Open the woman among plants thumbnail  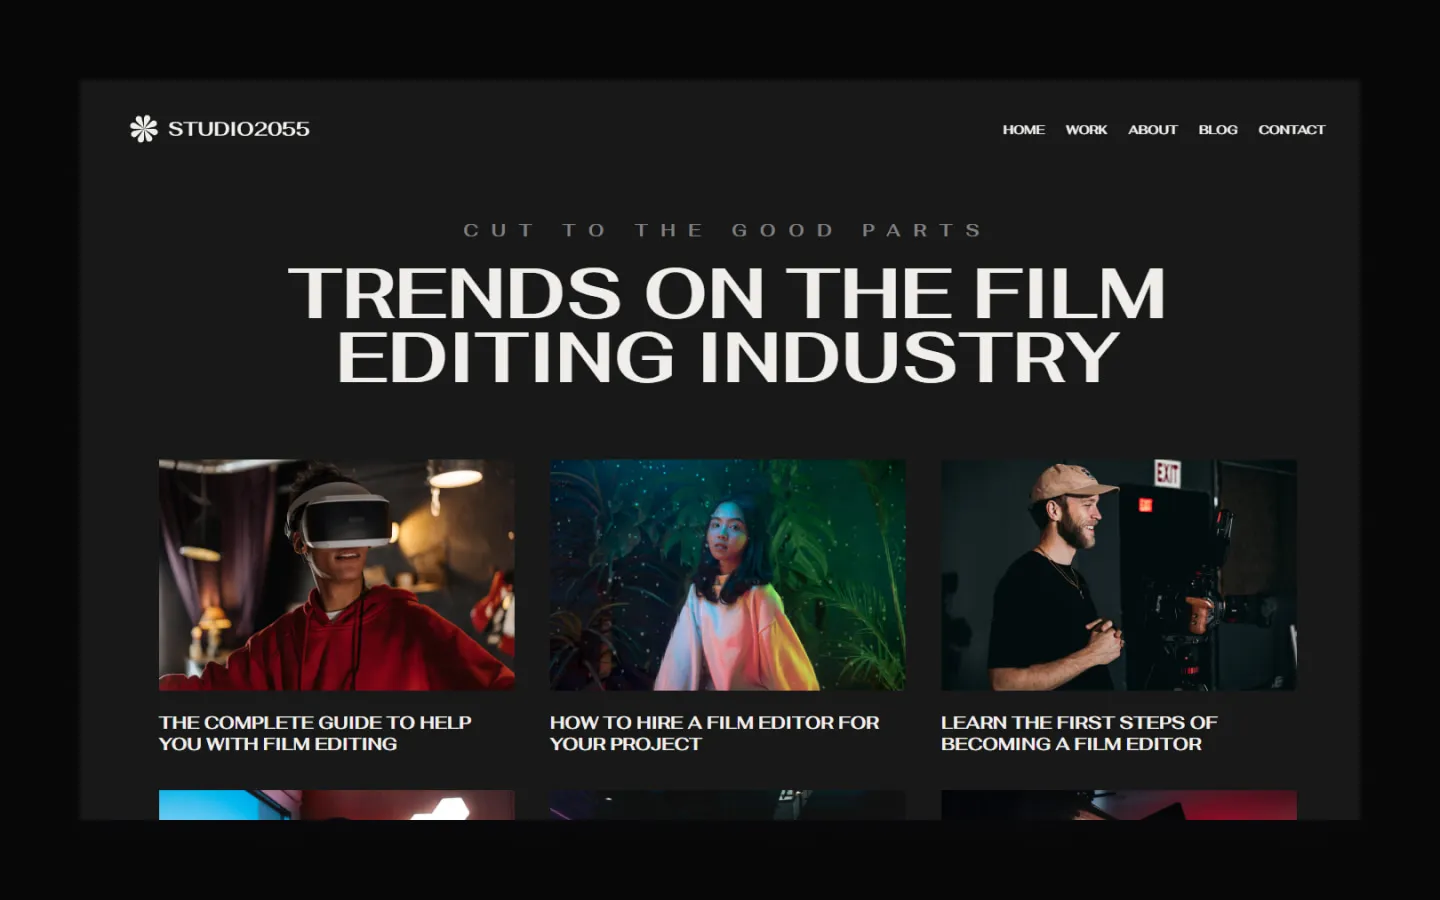727,575
